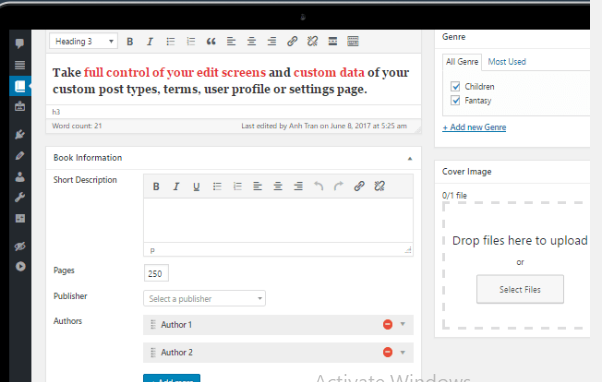
Task: Open the Select a publisher dropdown
Action: (x=204, y=299)
